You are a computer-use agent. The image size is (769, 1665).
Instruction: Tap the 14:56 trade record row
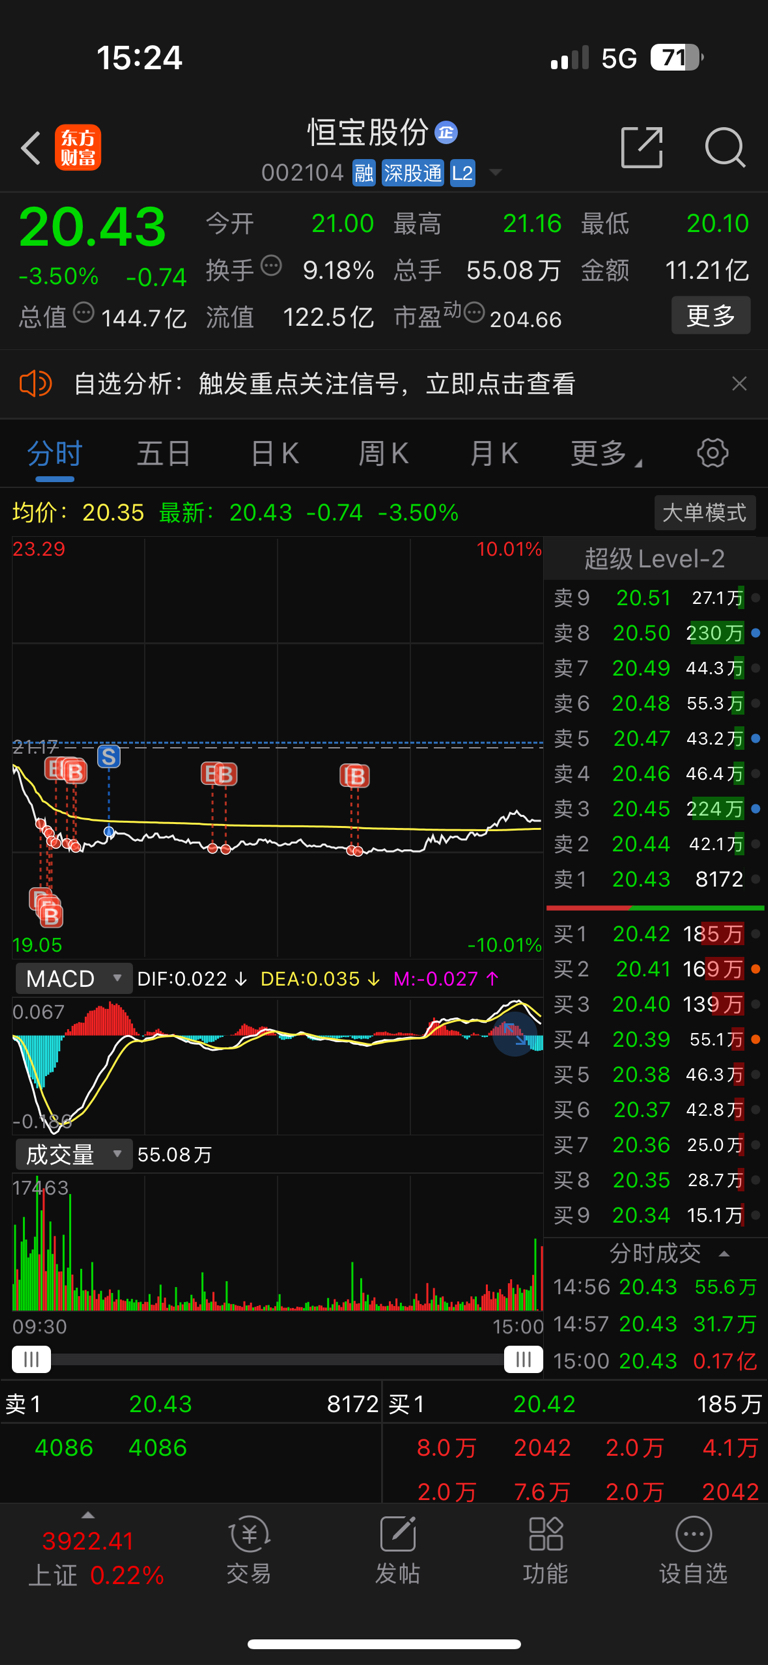pos(656,1287)
